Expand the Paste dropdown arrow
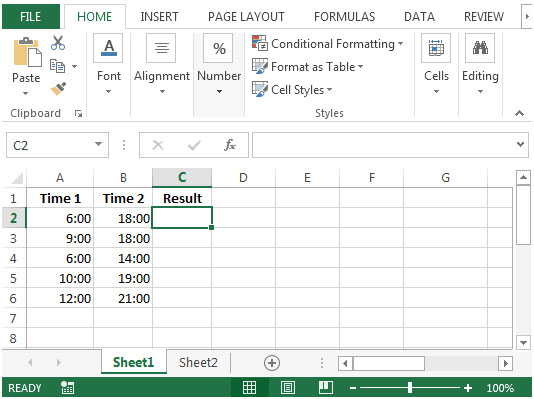The image size is (534, 399). tap(26, 93)
